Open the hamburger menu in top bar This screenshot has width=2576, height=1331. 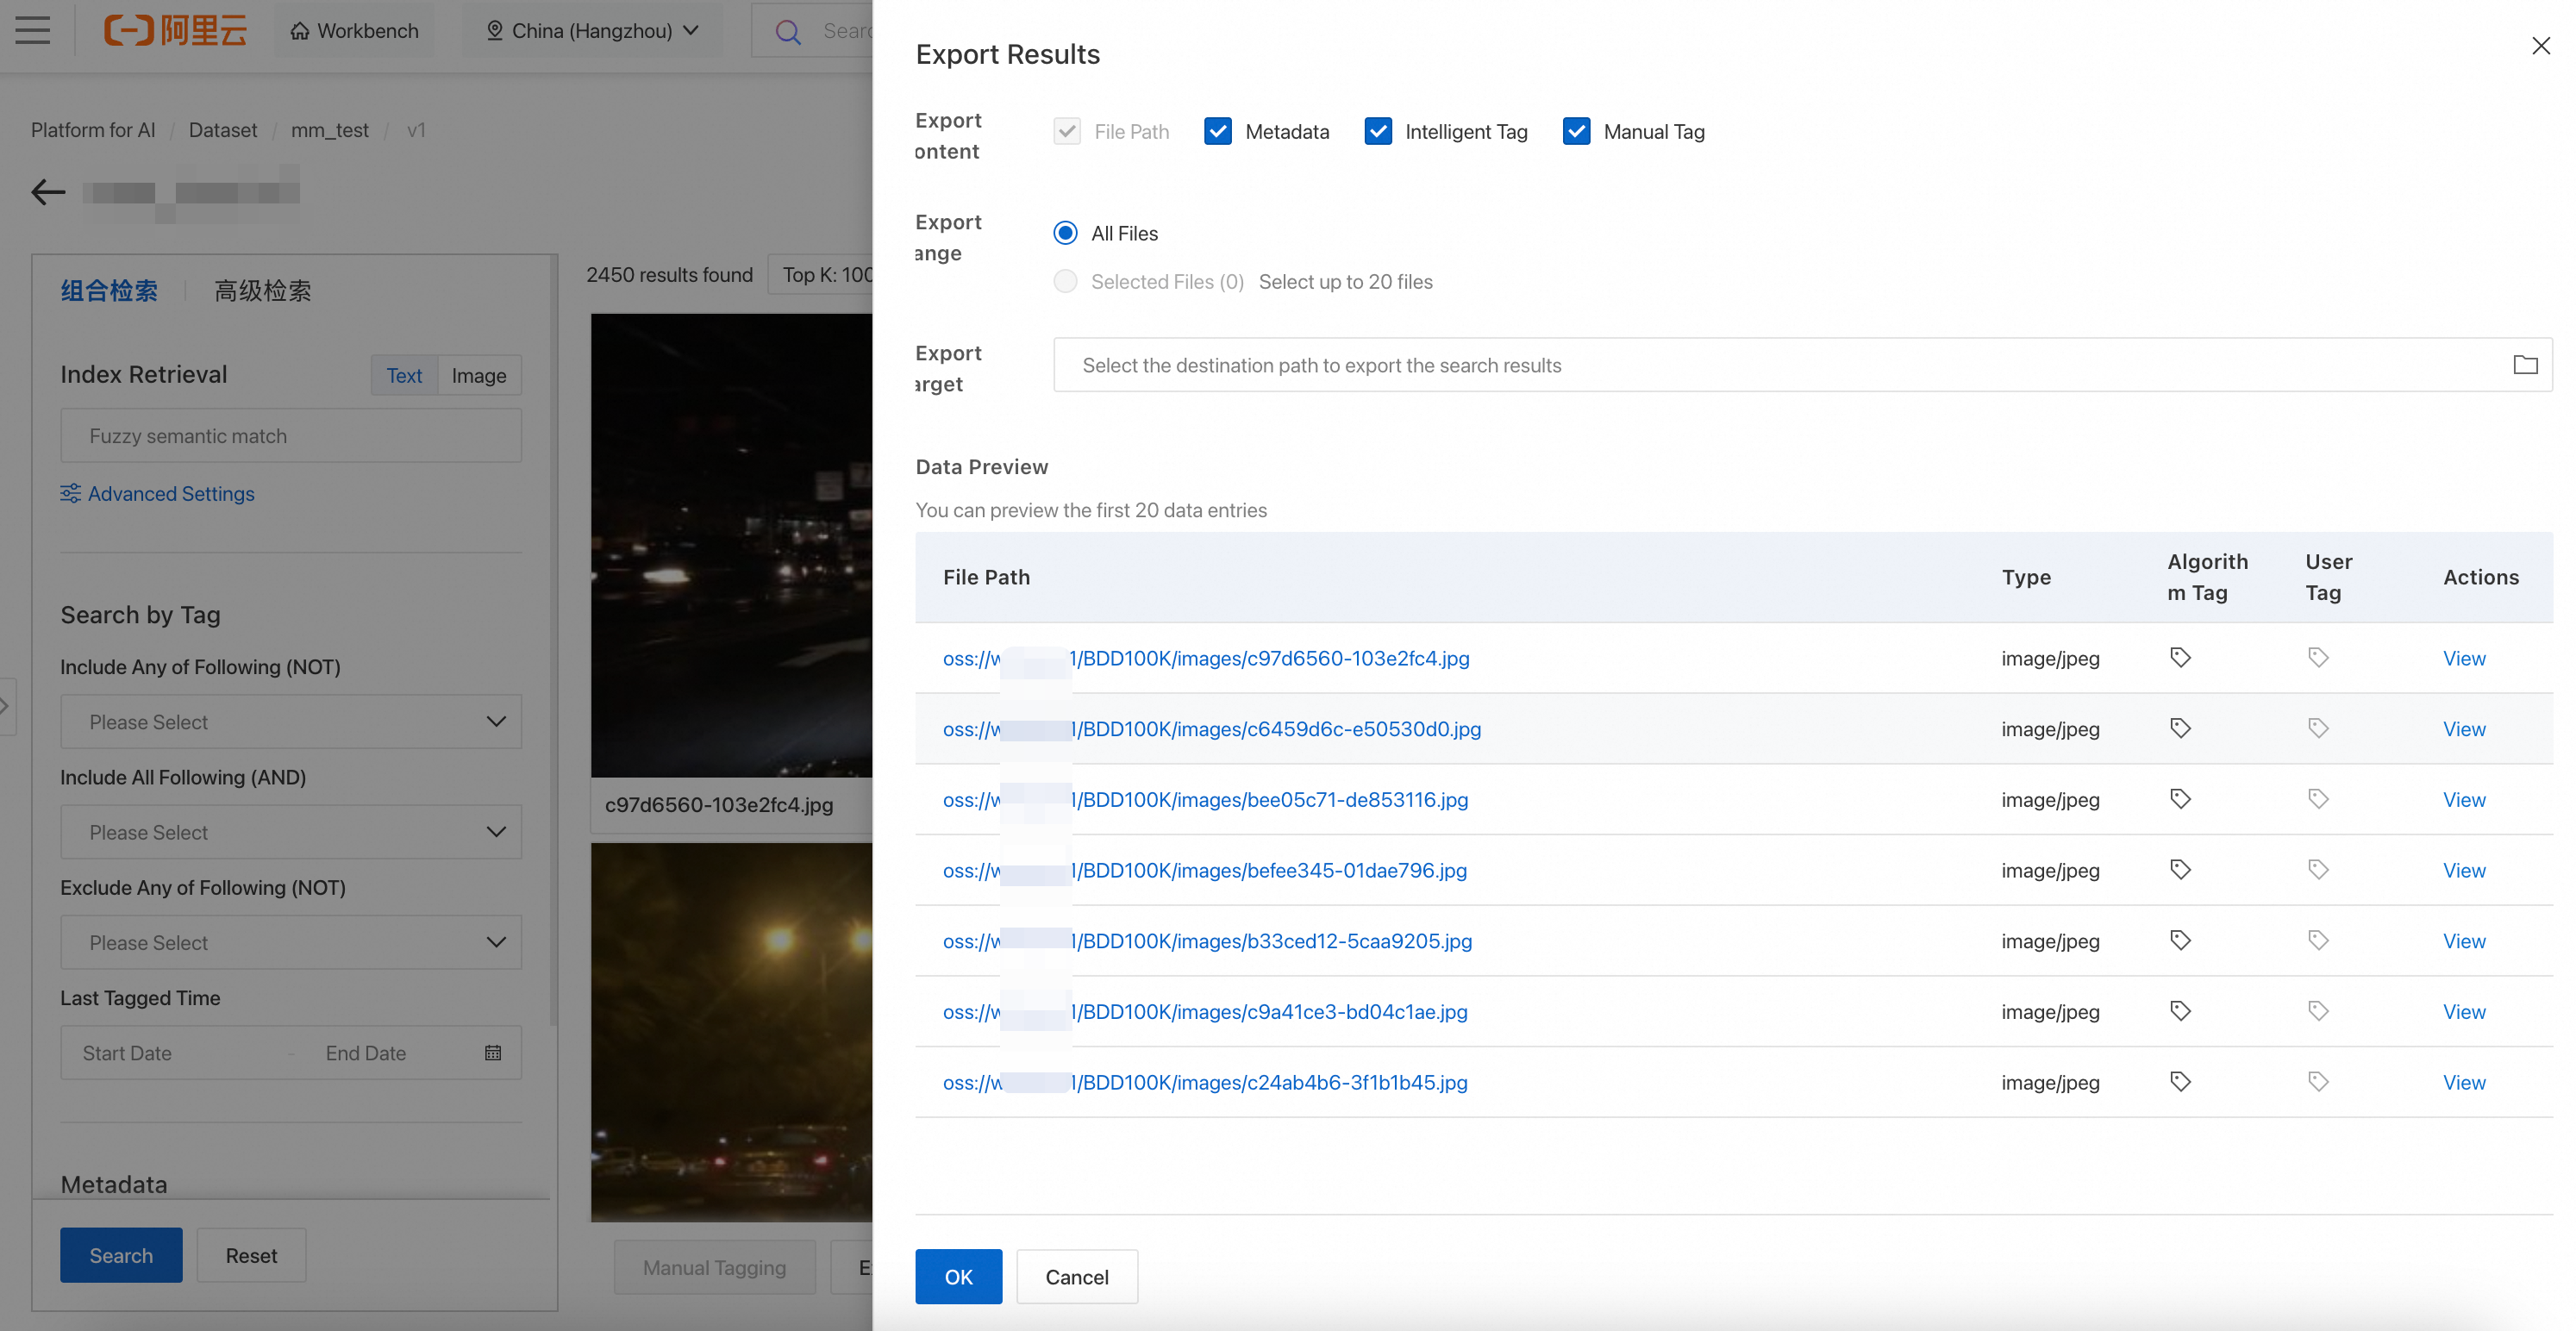33,30
